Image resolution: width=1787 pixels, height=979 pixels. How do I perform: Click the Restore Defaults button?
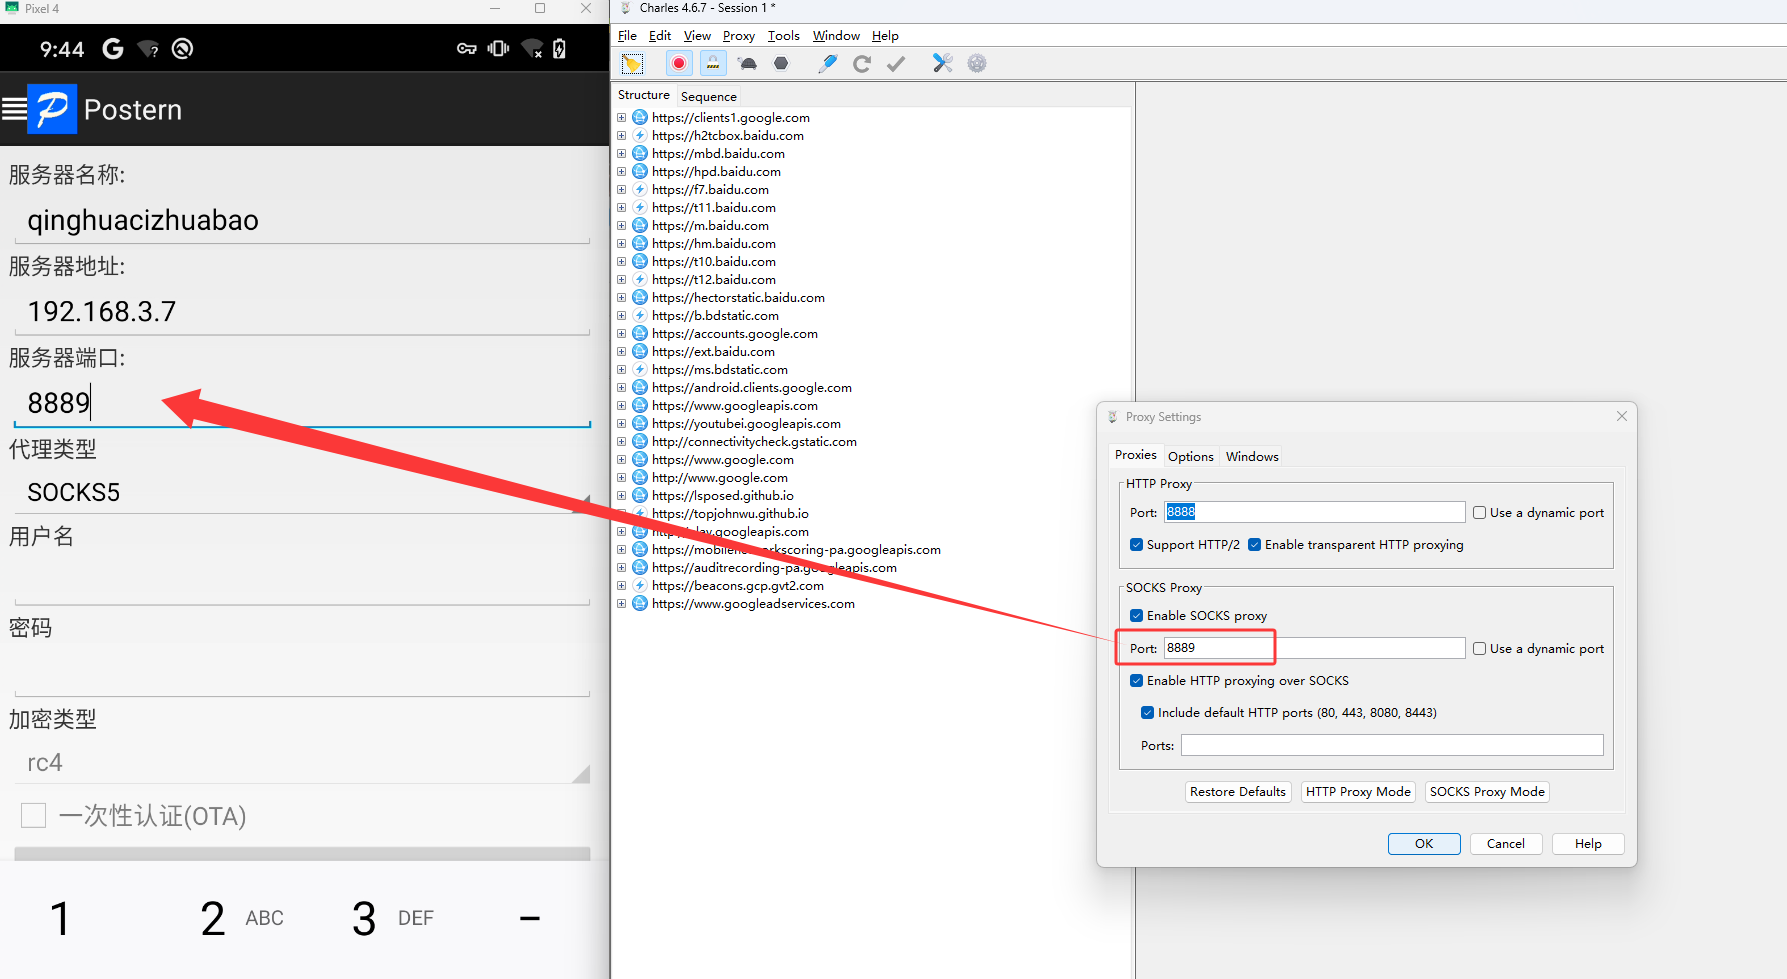pyautogui.click(x=1238, y=792)
